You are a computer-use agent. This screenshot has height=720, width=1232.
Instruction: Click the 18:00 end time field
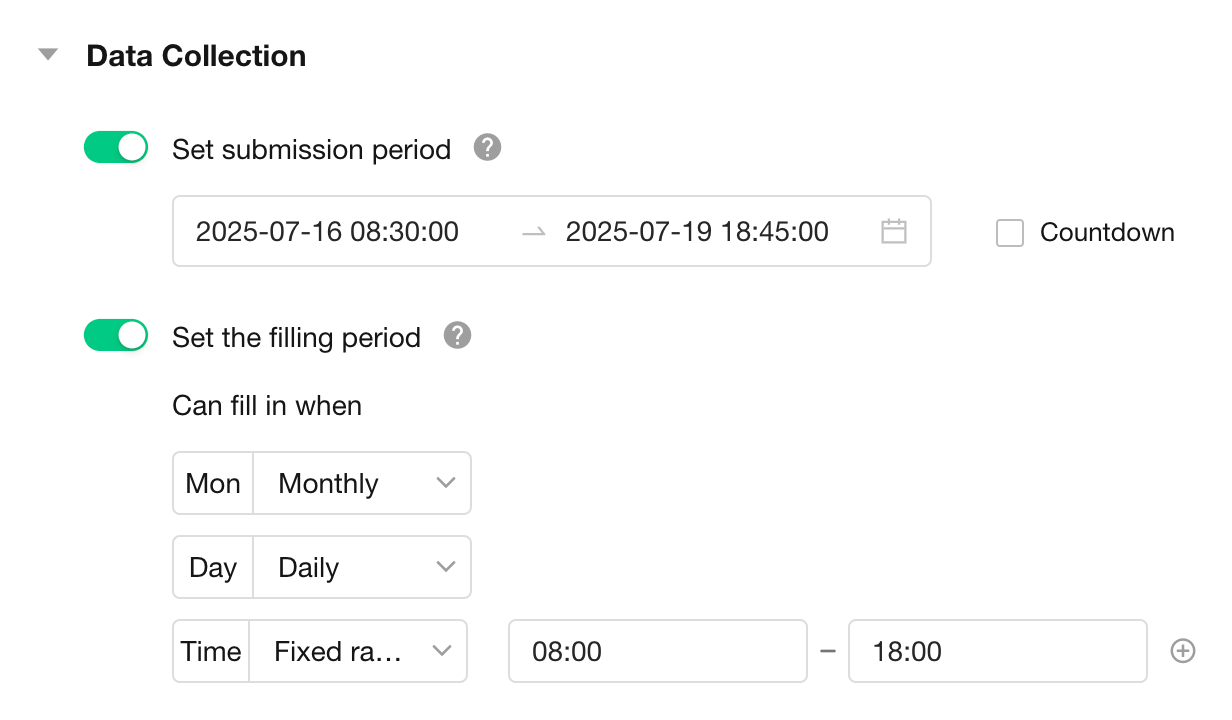(x=997, y=652)
